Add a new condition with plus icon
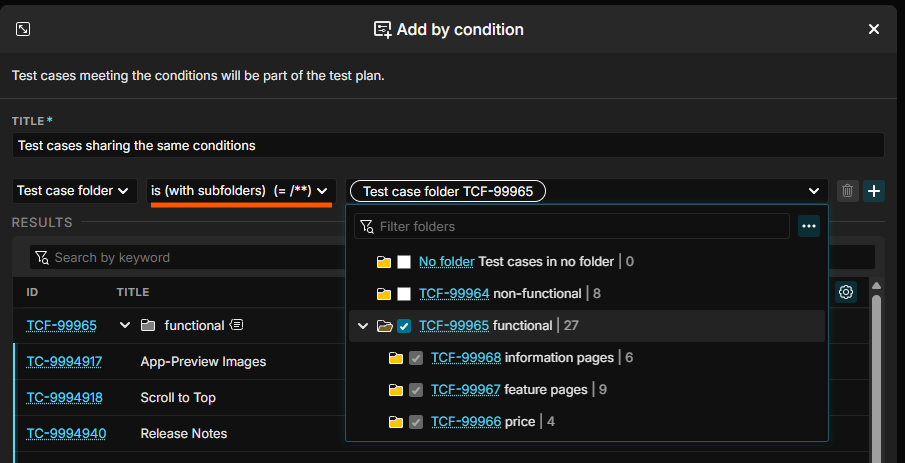The width and height of the screenshot is (905, 463). click(x=874, y=191)
